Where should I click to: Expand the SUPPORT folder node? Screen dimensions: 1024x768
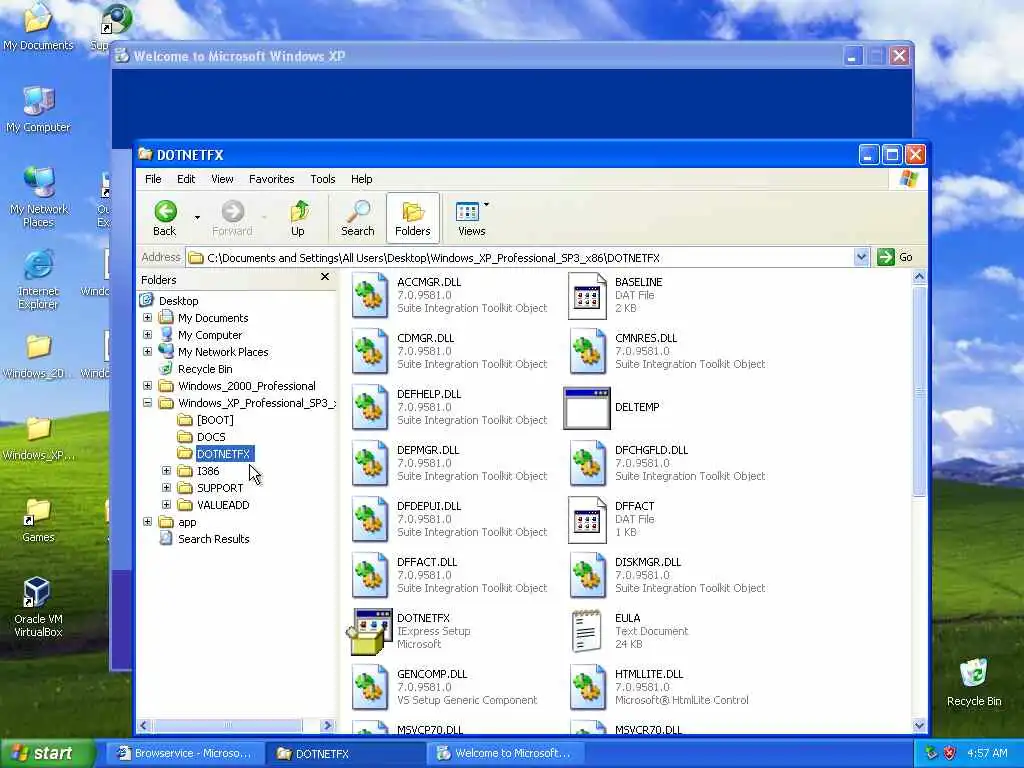(x=167, y=487)
